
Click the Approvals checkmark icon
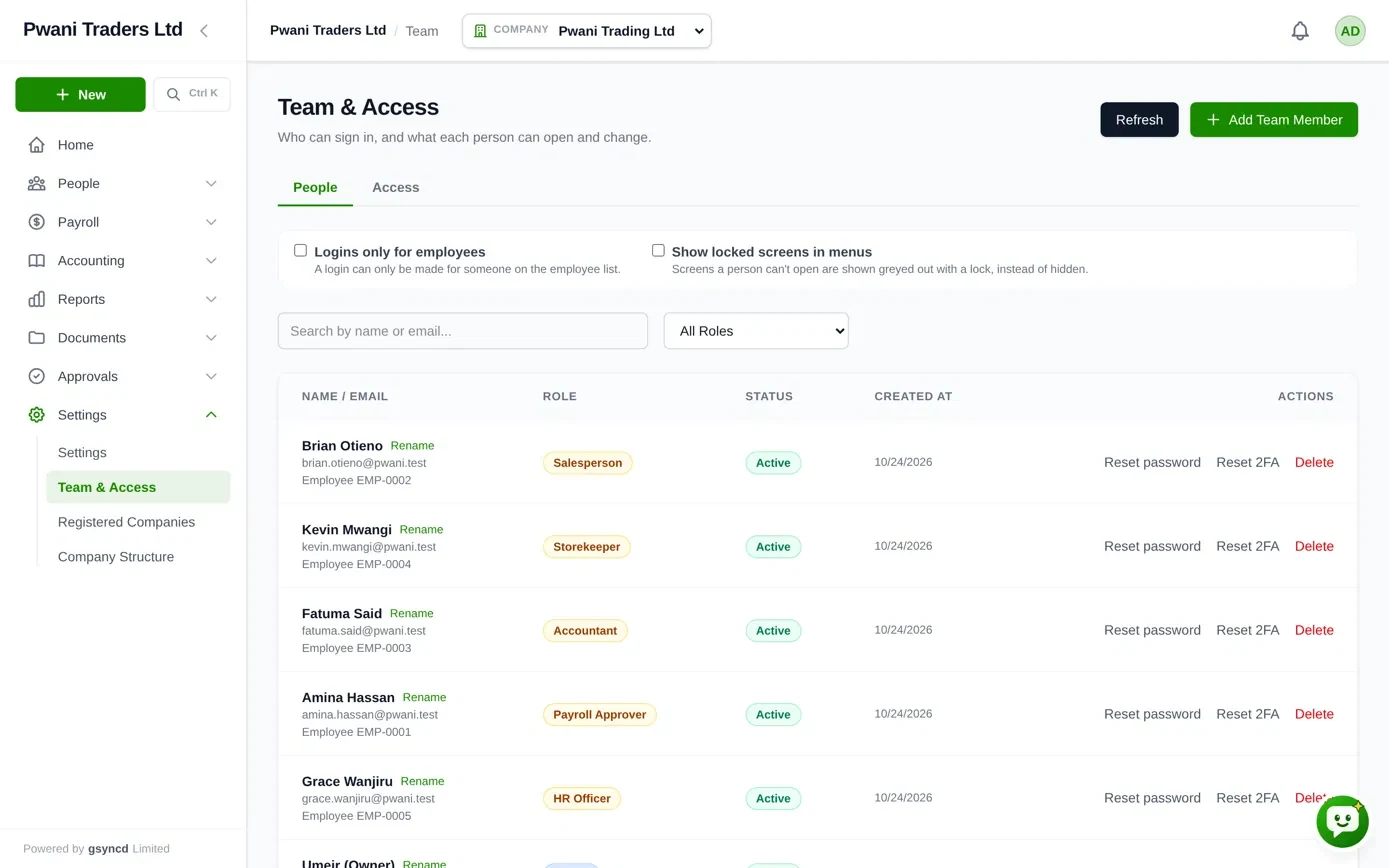(x=37, y=376)
